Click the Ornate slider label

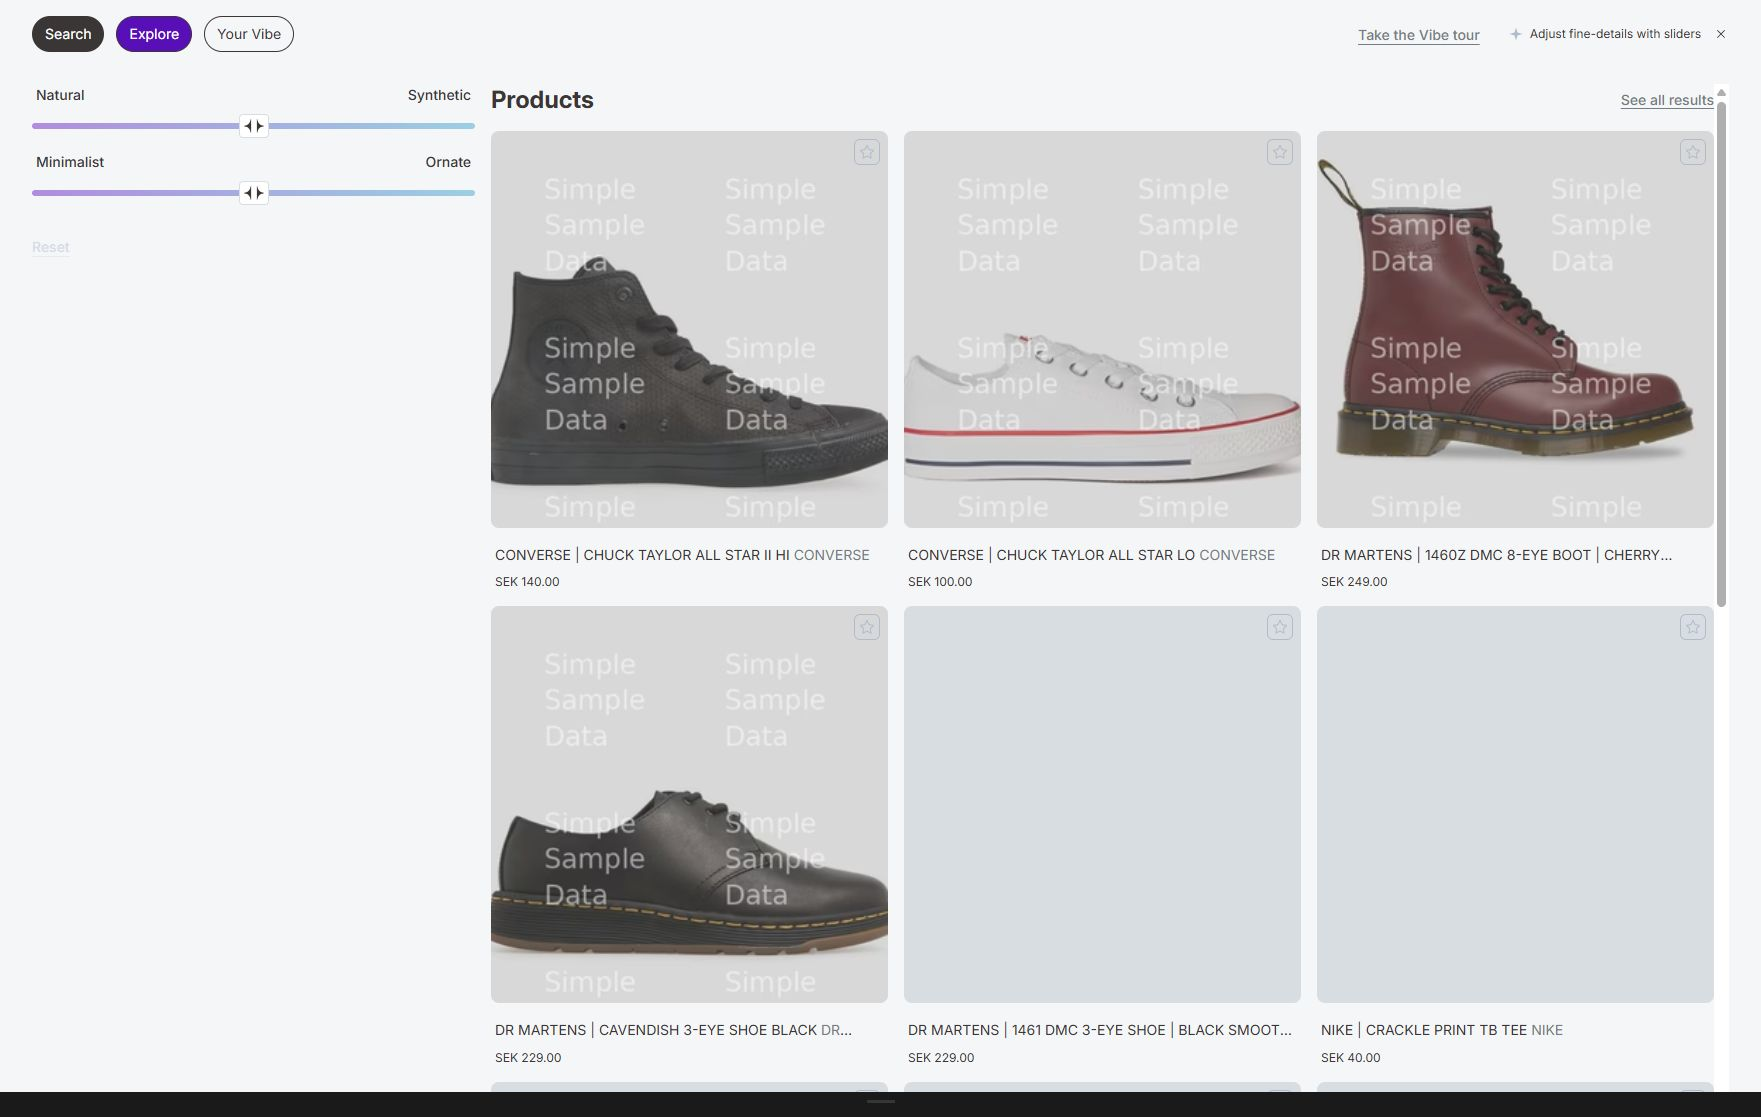click(x=448, y=162)
